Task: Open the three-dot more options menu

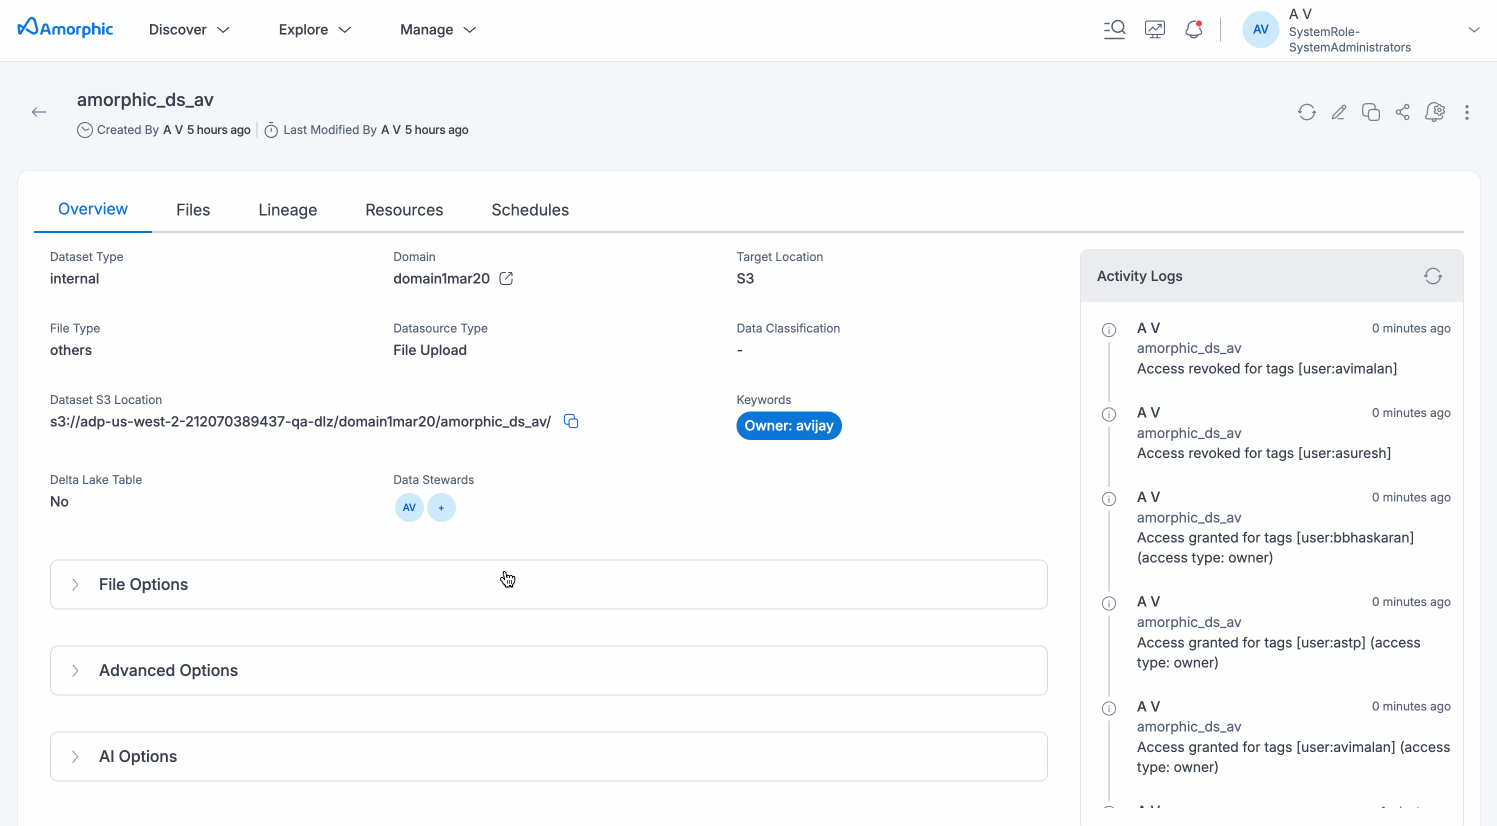Action: tap(1466, 112)
